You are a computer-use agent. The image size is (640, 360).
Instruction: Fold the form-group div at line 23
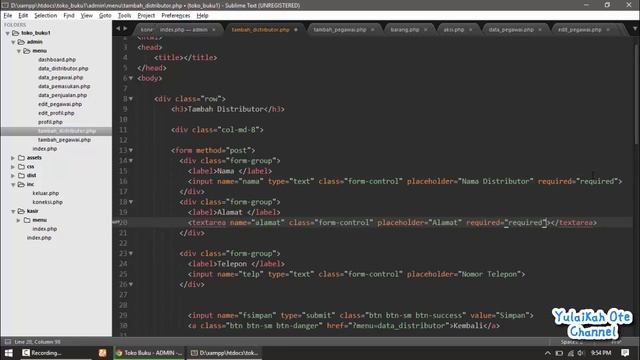pos(131,253)
